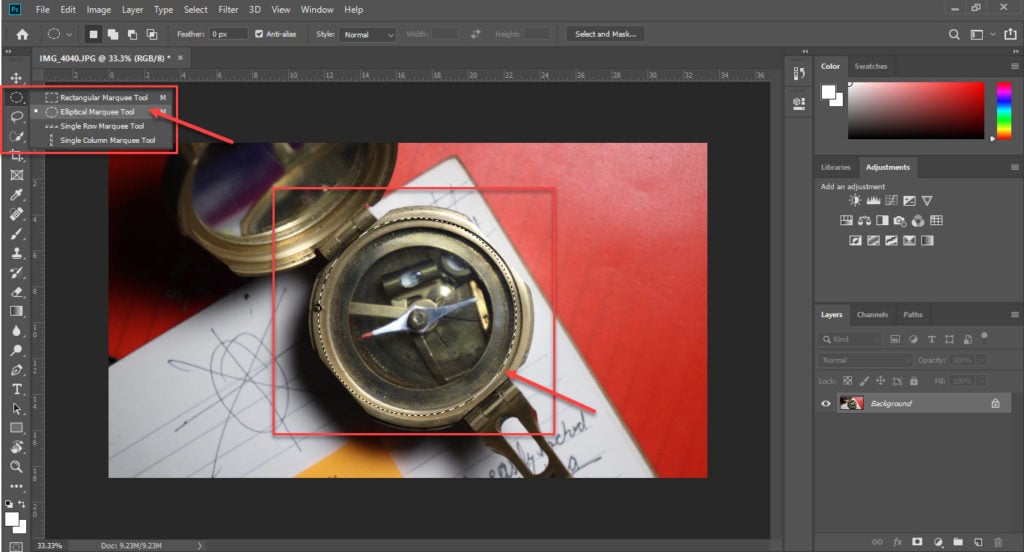Choose Intersect with selection mode button
The width and height of the screenshot is (1024, 552).
pos(152,34)
